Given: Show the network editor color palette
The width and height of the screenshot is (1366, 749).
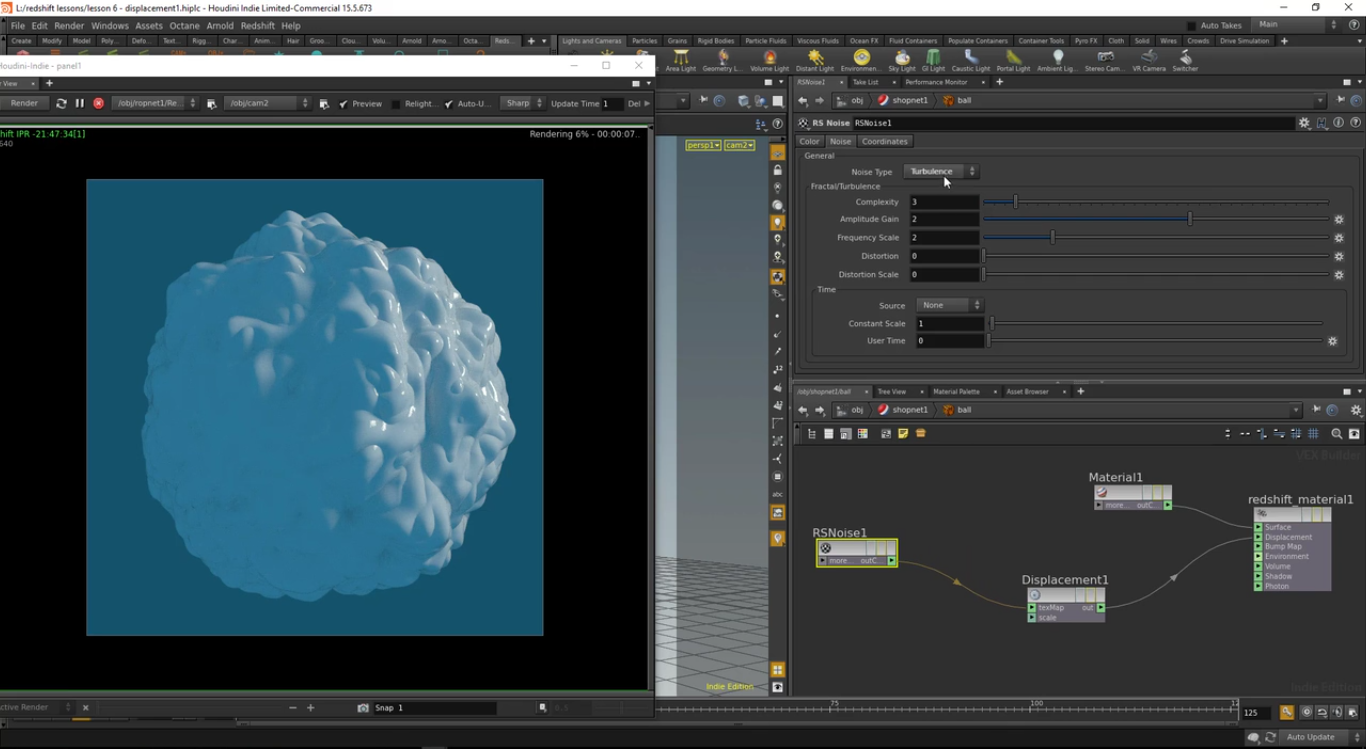Looking at the screenshot, I should [x=863, y=434].
